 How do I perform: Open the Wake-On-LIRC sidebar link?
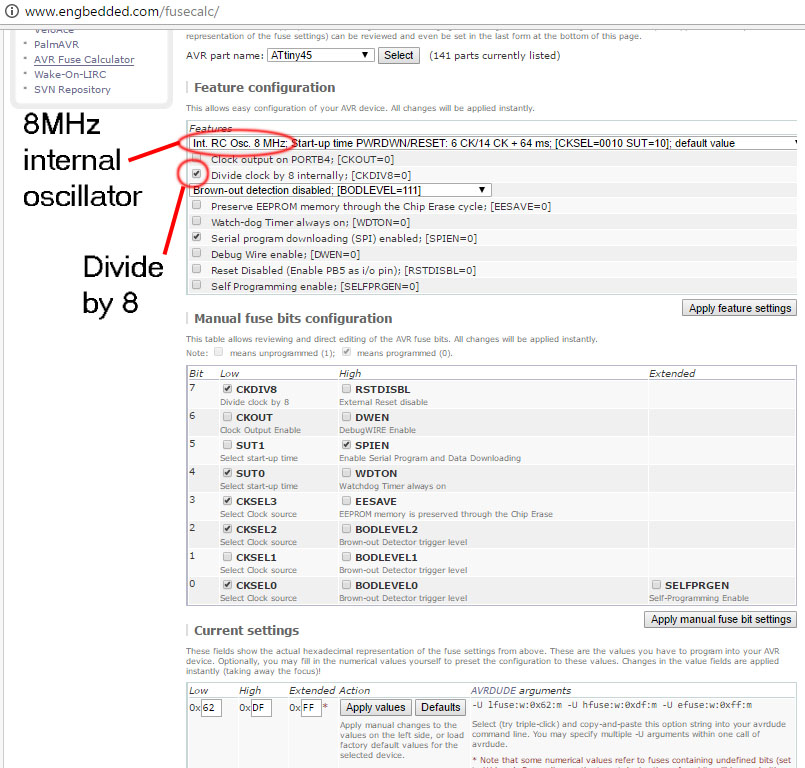[70, 74]
